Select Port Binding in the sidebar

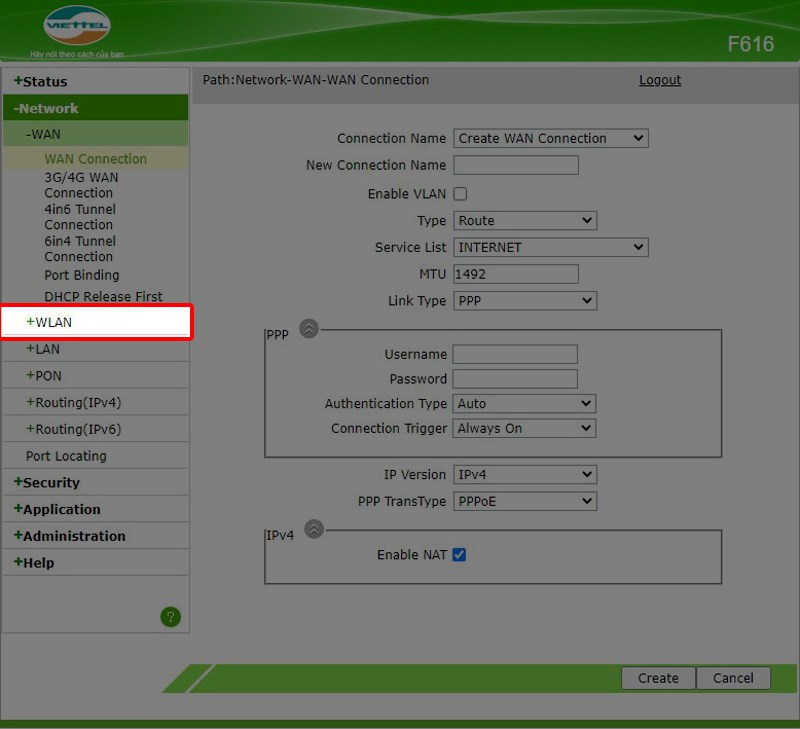81,275
